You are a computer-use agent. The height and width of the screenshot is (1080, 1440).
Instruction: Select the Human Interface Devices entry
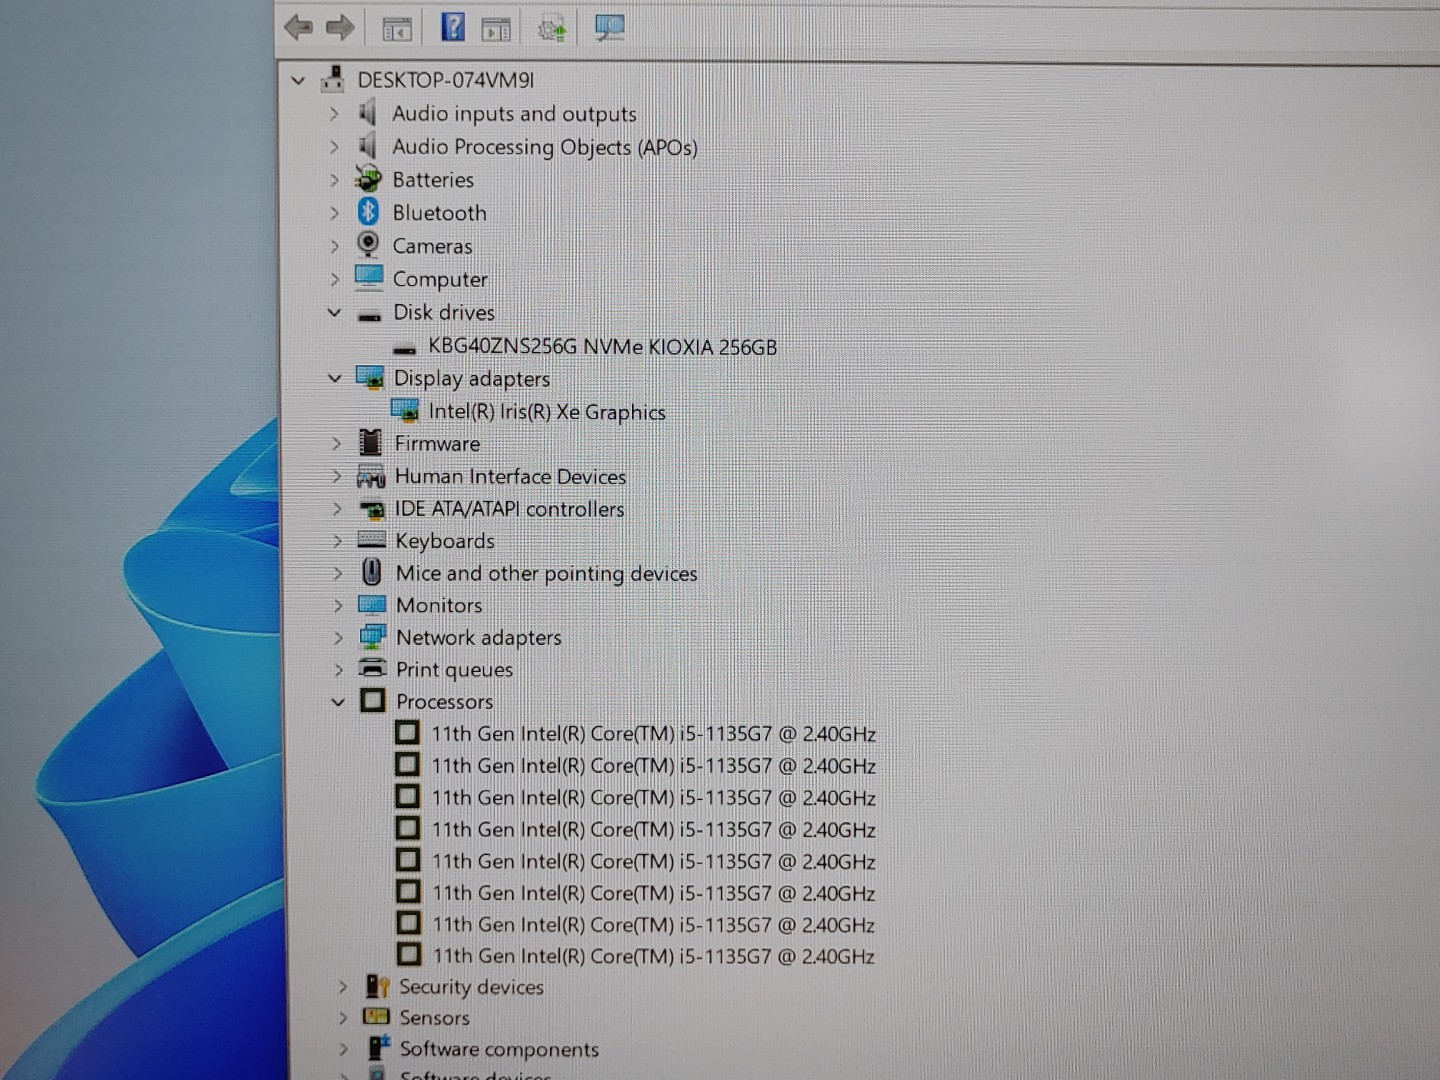(x=510, y=476)
